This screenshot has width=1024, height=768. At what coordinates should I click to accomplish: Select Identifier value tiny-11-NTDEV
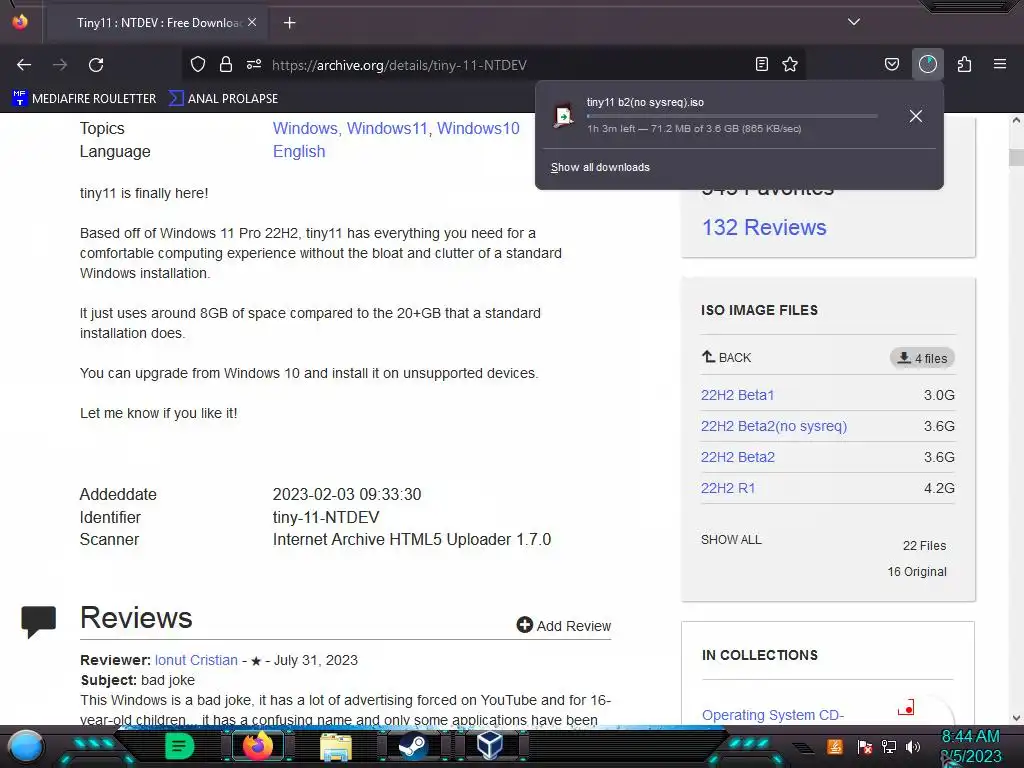325,517
